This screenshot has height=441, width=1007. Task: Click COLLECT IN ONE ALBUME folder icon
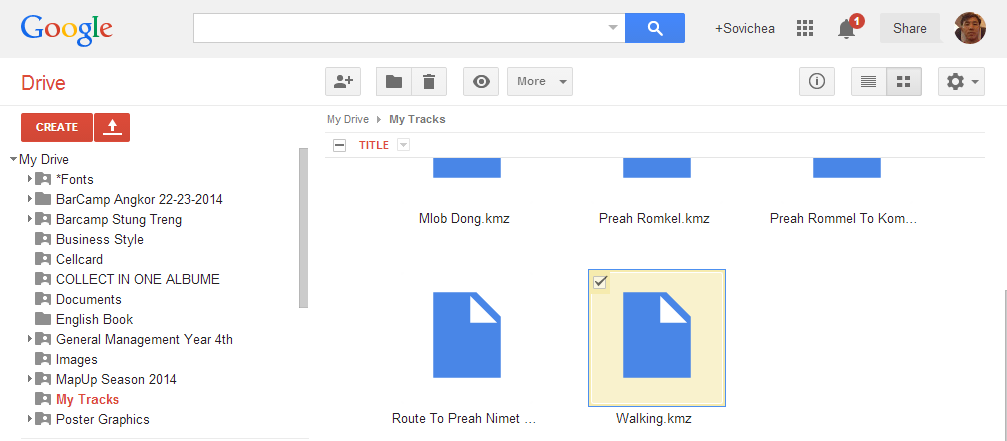coord(43,279)
